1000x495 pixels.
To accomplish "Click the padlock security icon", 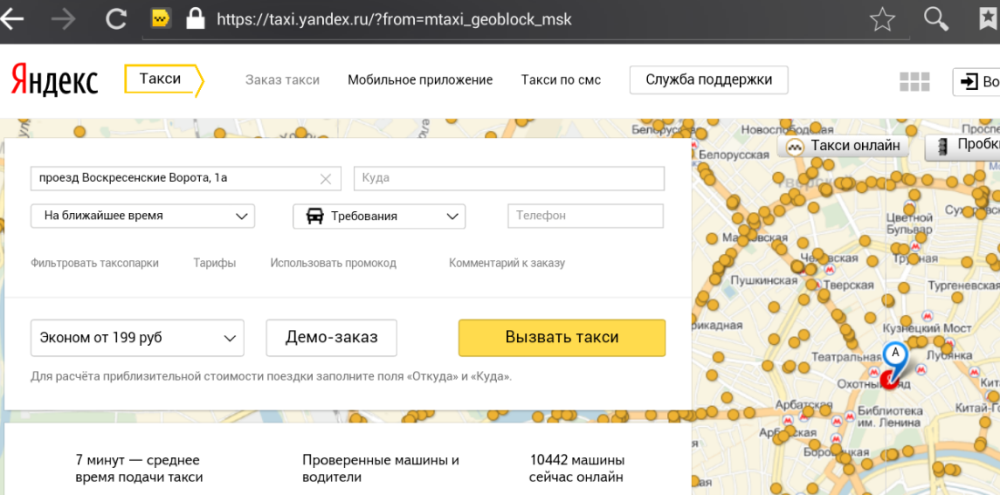I will pos(195,18).
